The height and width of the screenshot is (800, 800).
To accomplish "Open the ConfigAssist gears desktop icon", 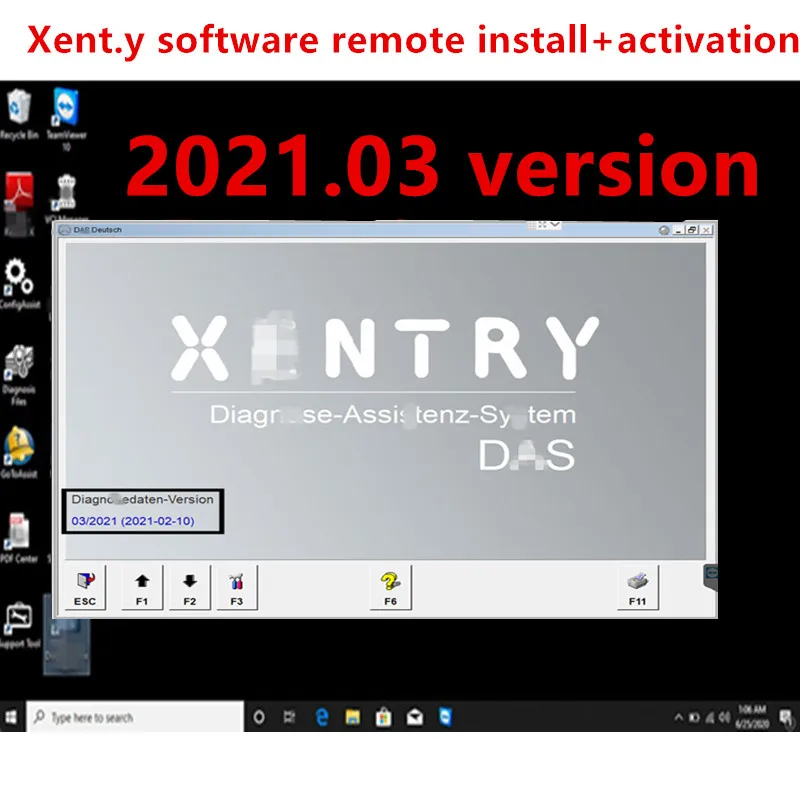I will (x=19, y=284).
